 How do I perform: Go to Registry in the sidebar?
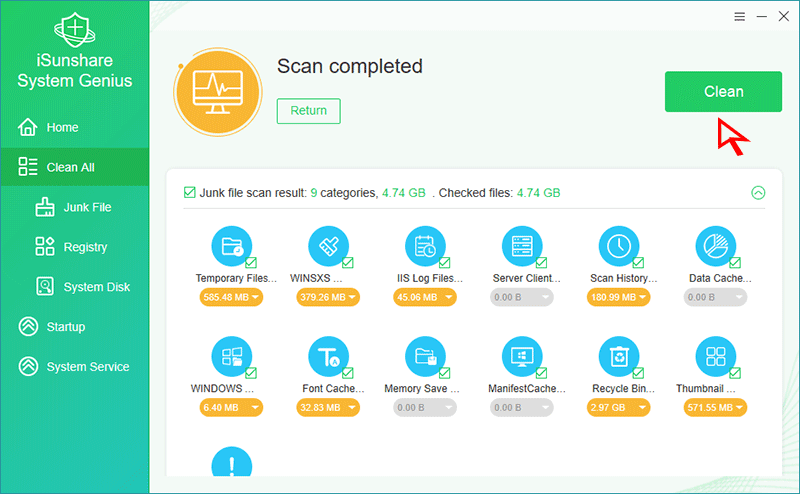85,247
